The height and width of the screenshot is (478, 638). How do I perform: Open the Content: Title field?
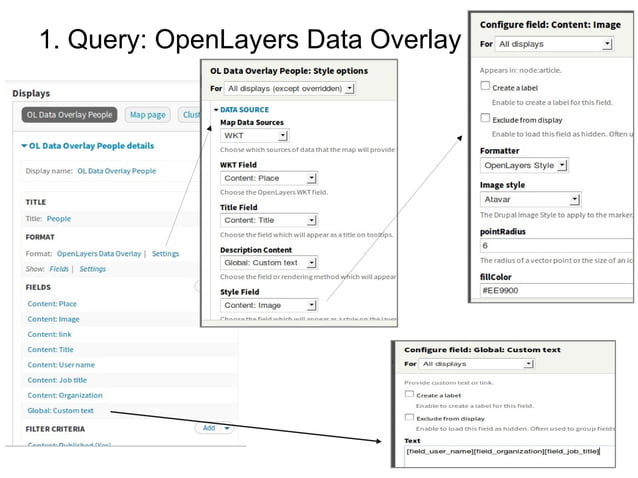tap(50, 349)
